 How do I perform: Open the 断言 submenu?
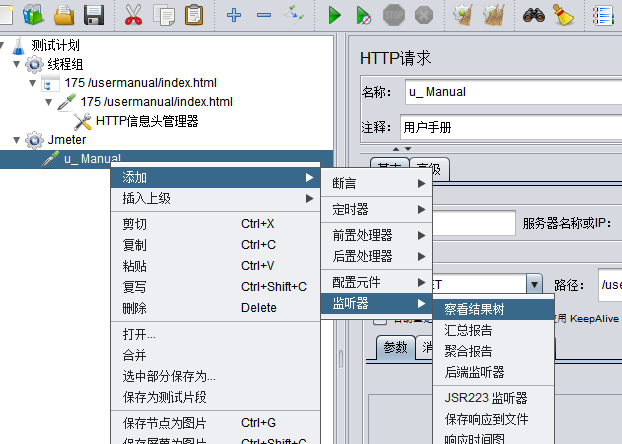(x=376, y=183)
